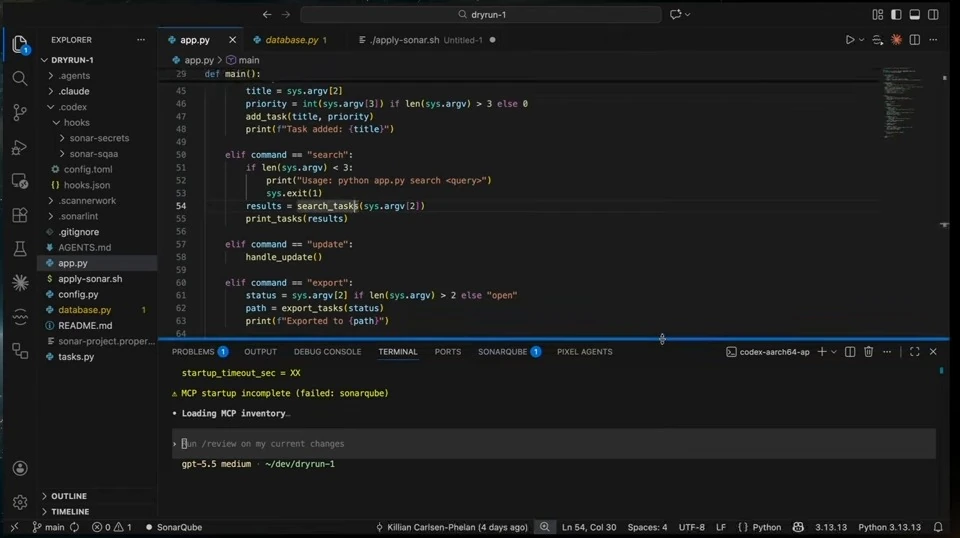Switch to the ./apply-sonar.sh Untitled-1 tab
The height and width of the screenshot is (538, 960).
click(427, 40)
